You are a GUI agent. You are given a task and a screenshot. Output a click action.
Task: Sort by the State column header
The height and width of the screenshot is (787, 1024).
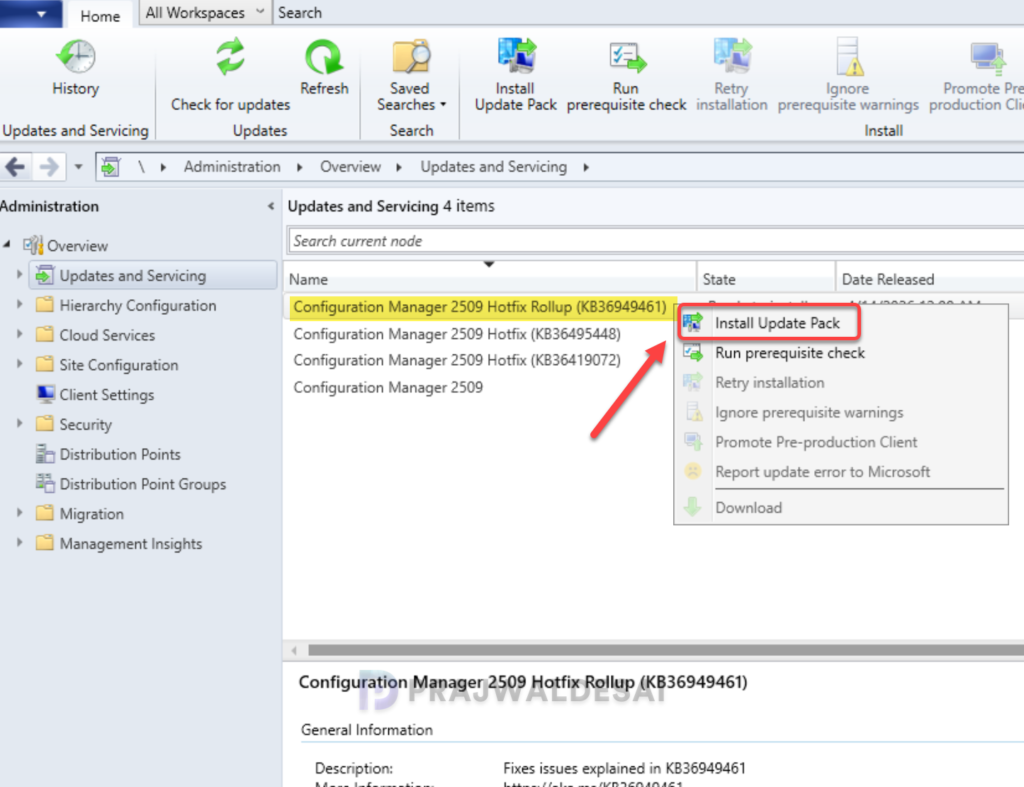tap(767, 279)
